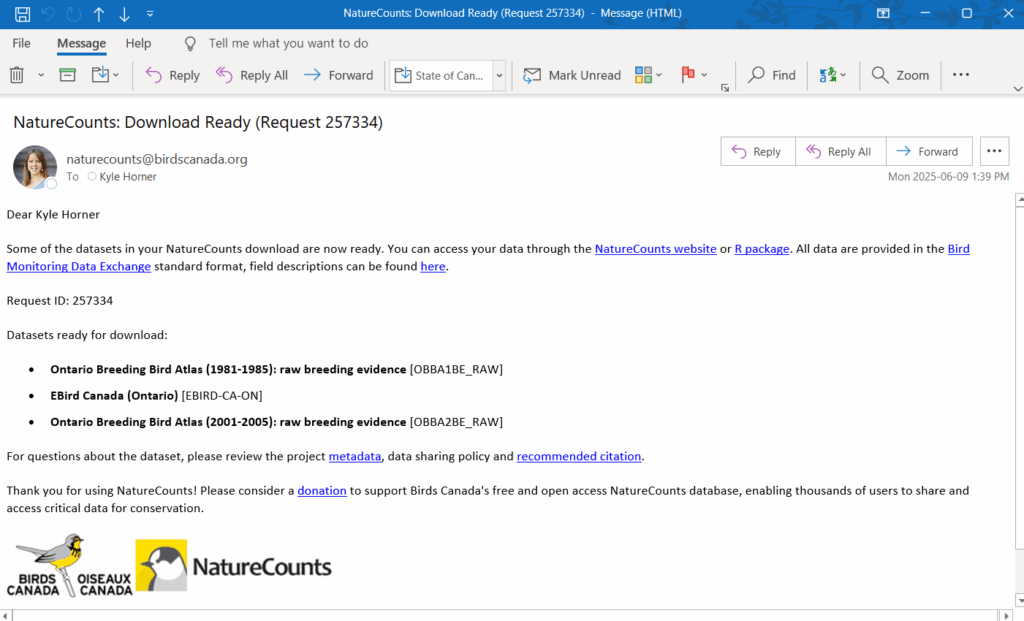Click horizontal scrollbar left arrow
The image size is (1024, 621).
click(x=6, y=616)
